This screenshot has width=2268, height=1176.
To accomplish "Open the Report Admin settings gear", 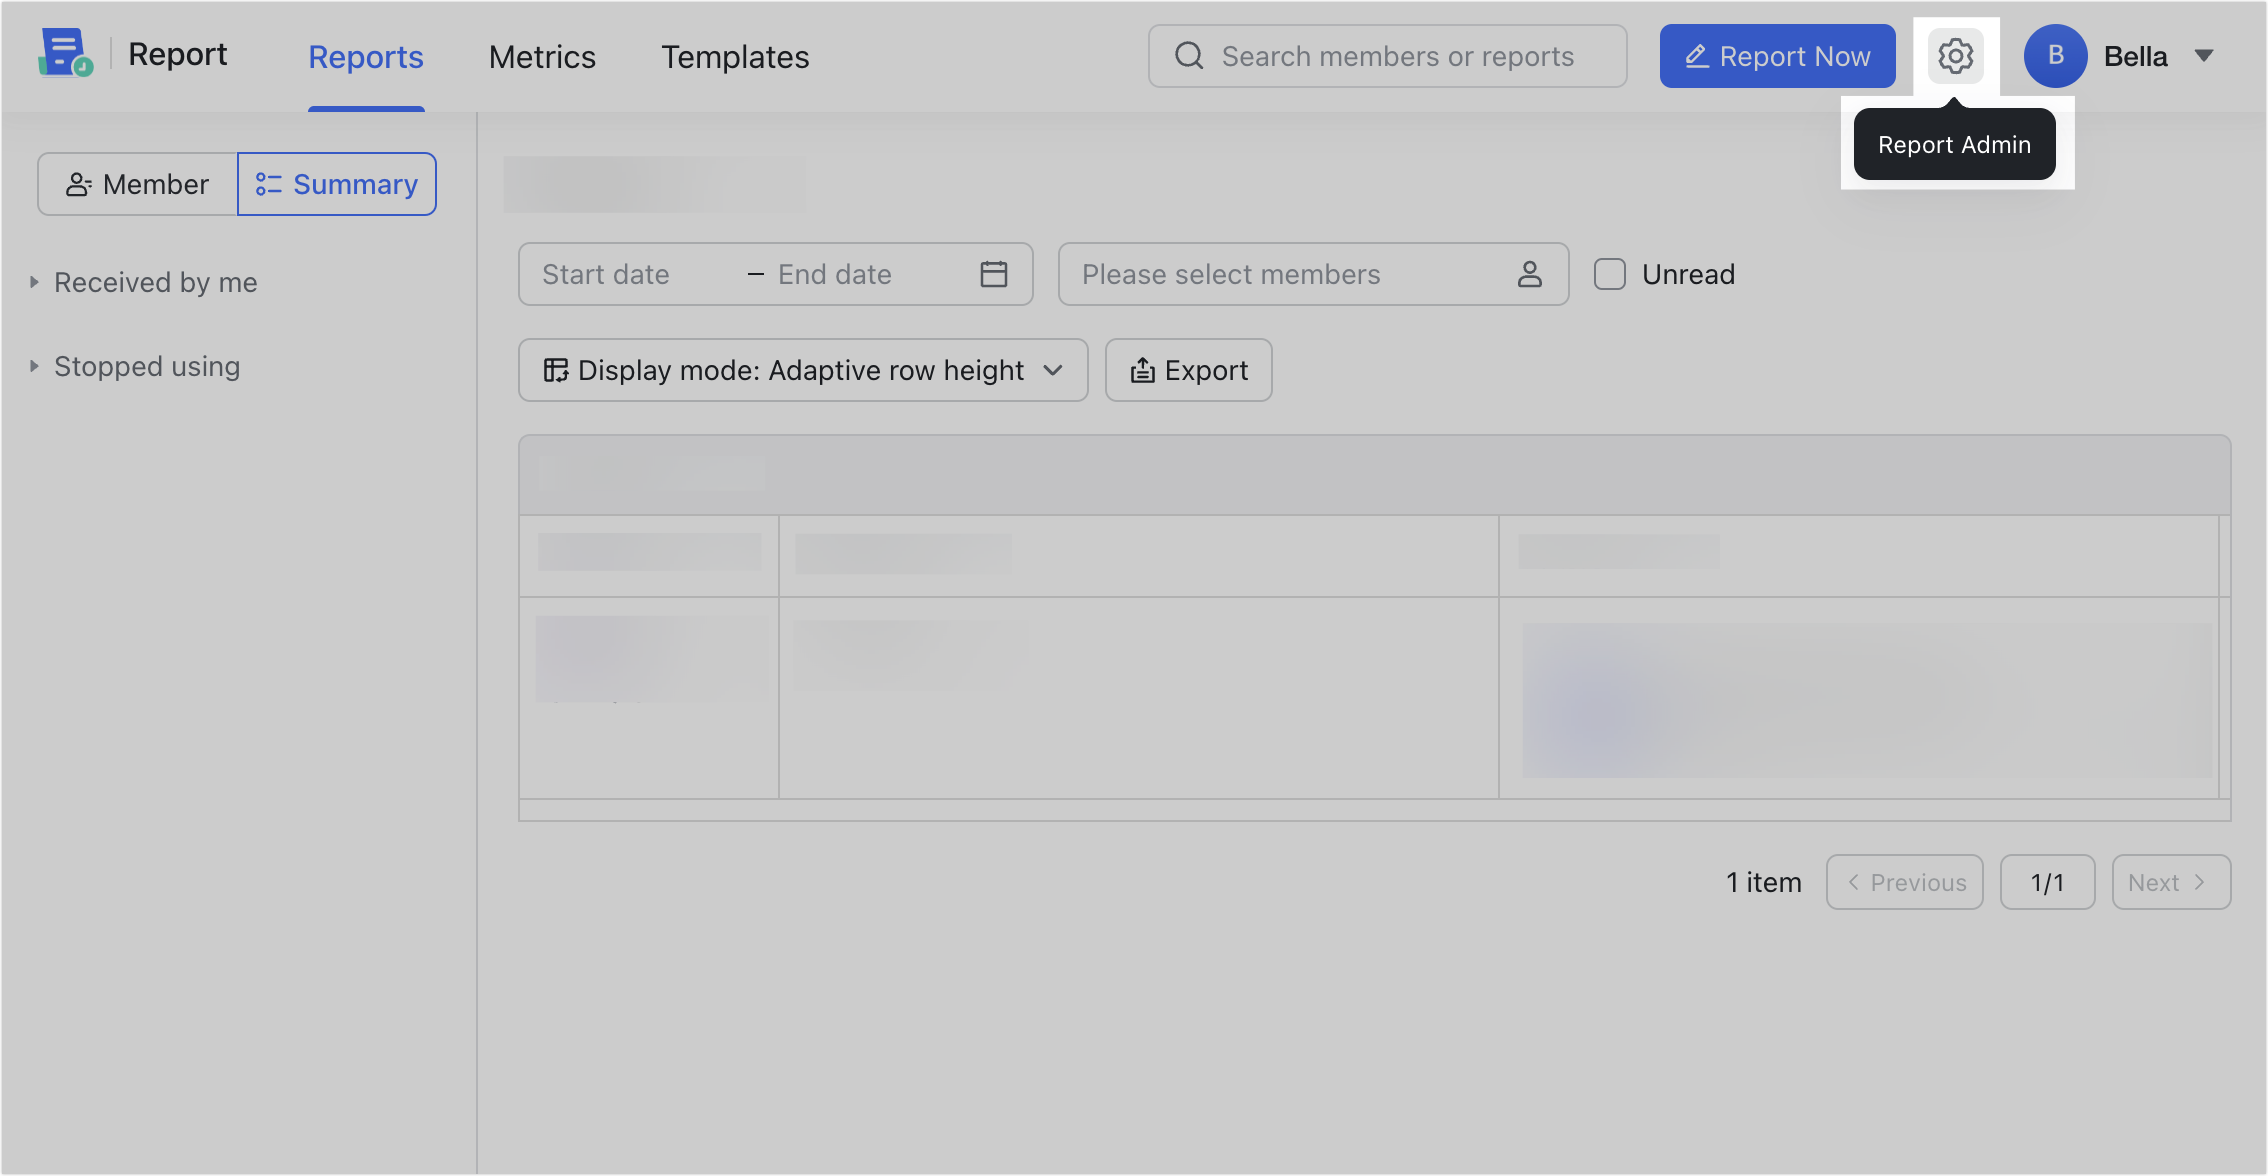I will [1955, 56].
